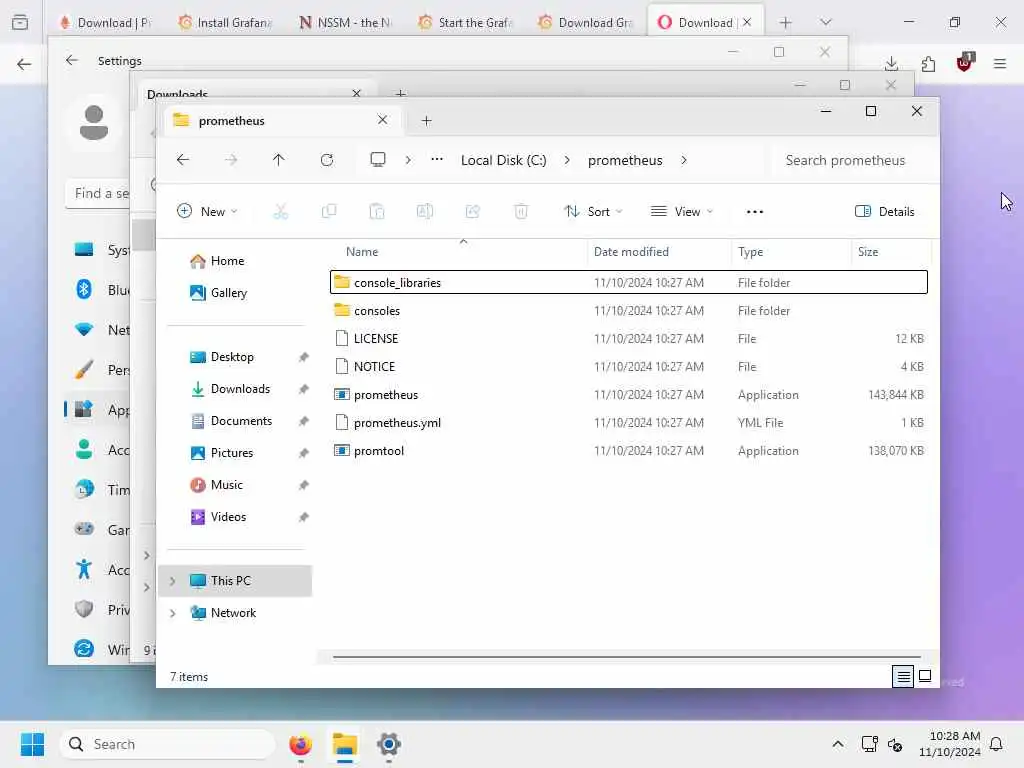Open browser downloads arrow icon

[891, 64]
